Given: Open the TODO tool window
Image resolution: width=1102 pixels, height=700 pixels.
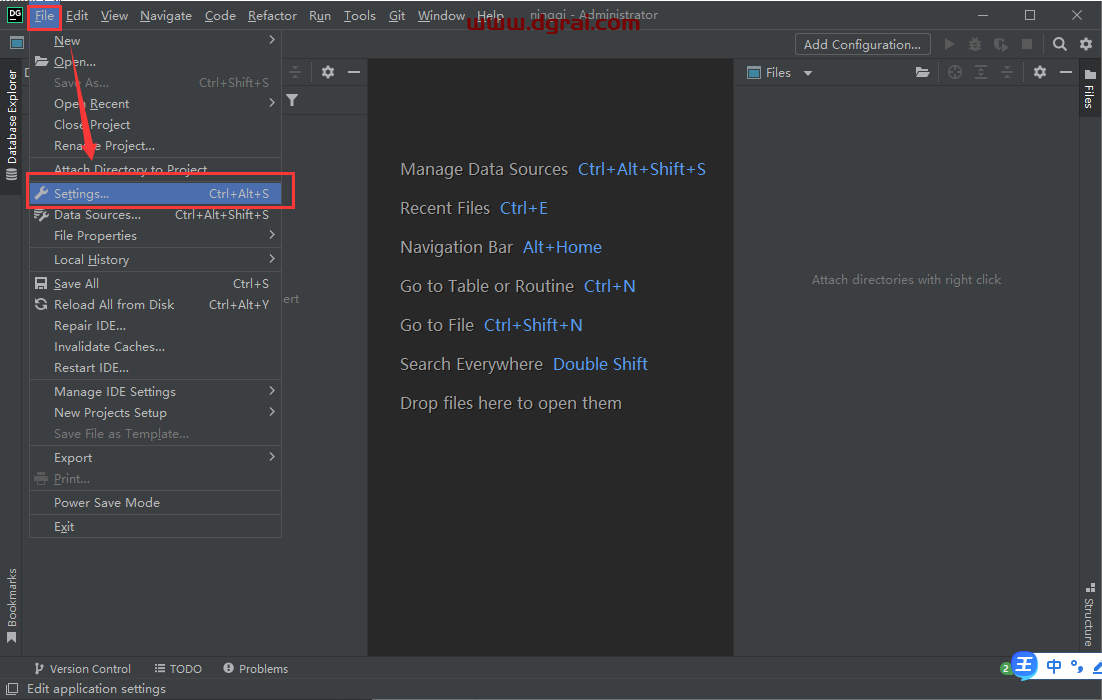Looking at the screenshot, I should tap(178, 668).
